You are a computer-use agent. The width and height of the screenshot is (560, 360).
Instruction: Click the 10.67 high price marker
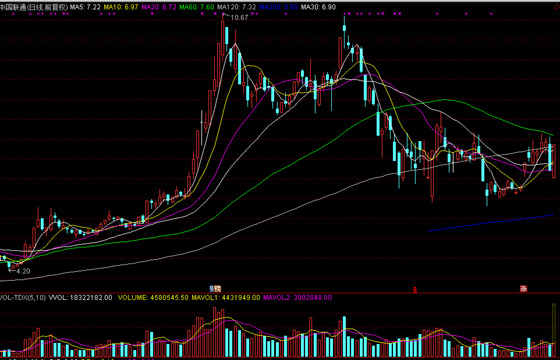(x=239, y=17)
